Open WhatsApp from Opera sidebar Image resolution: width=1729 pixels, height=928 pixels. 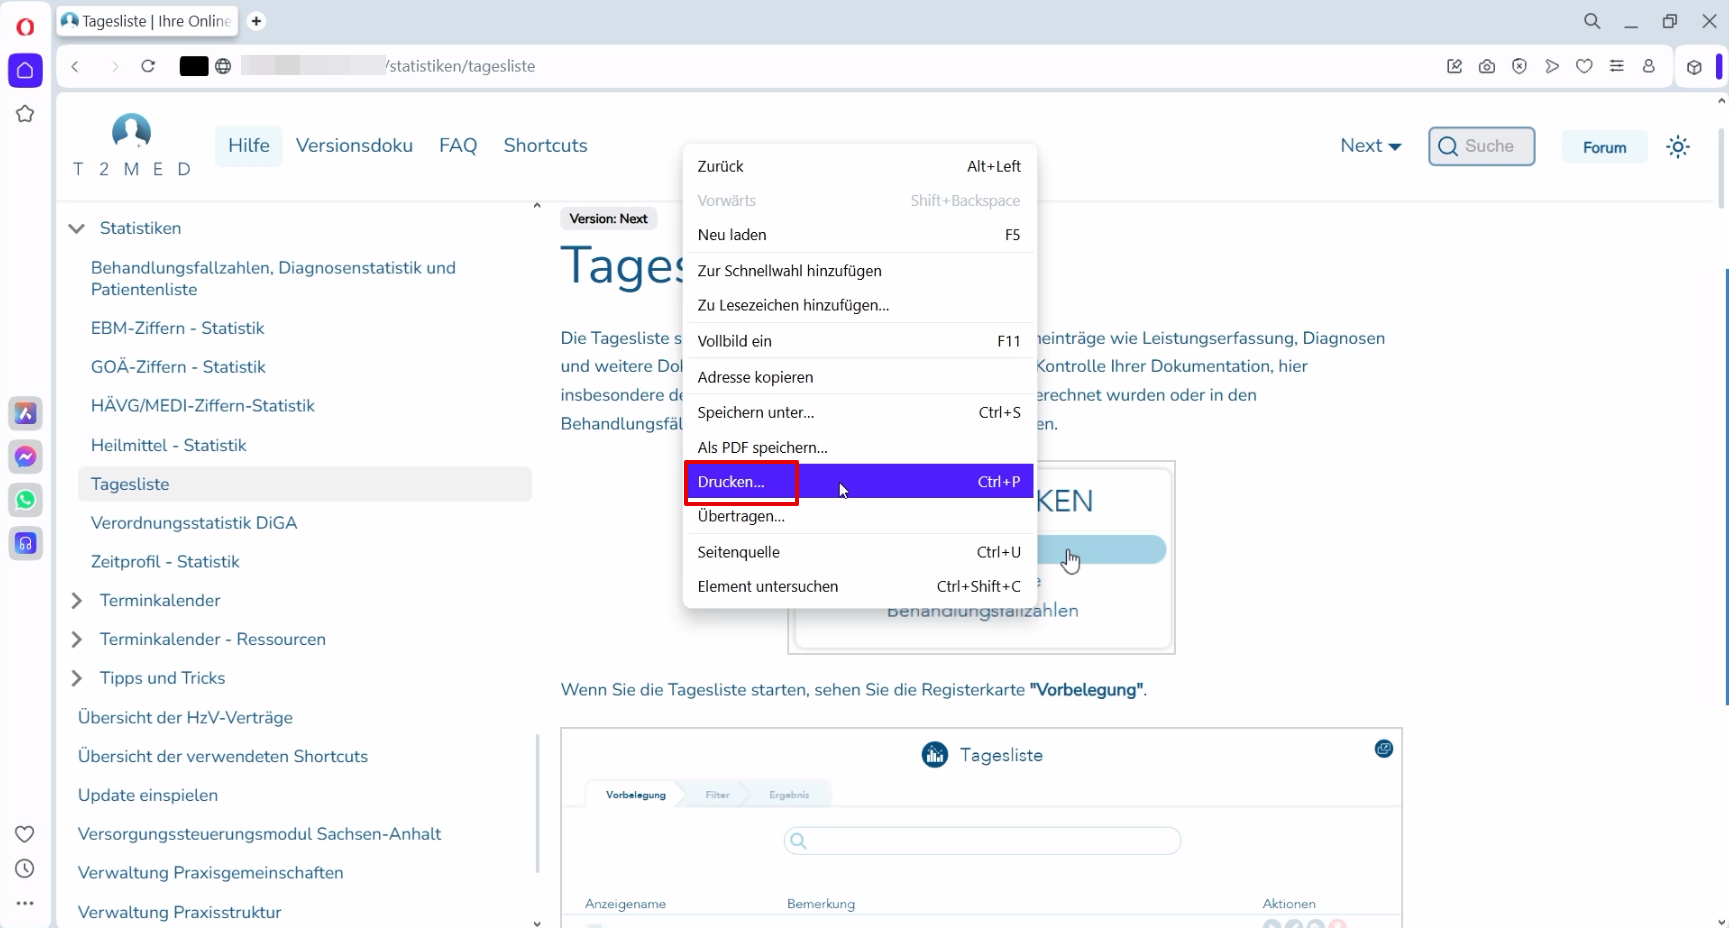coord(25,500)
